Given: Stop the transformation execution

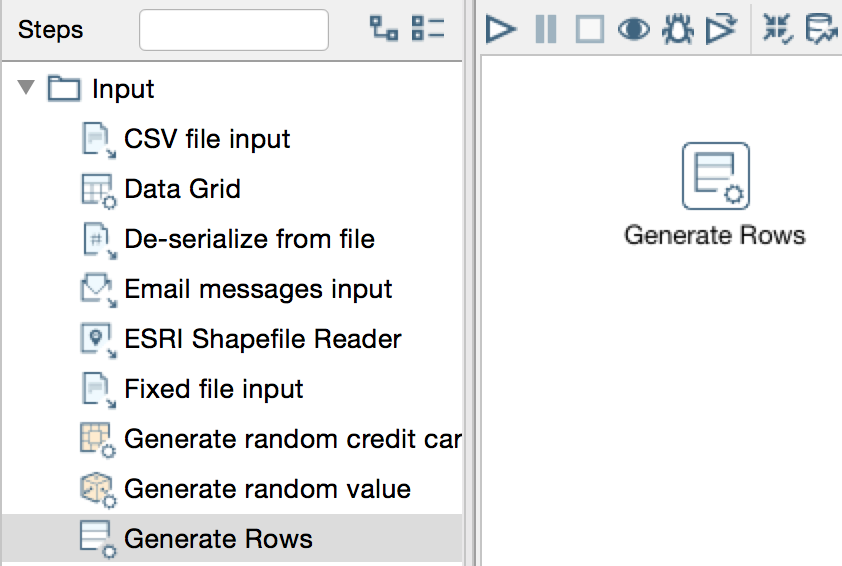Looking at the screenshot, I should pyautogui.click(x=589, y=29).
